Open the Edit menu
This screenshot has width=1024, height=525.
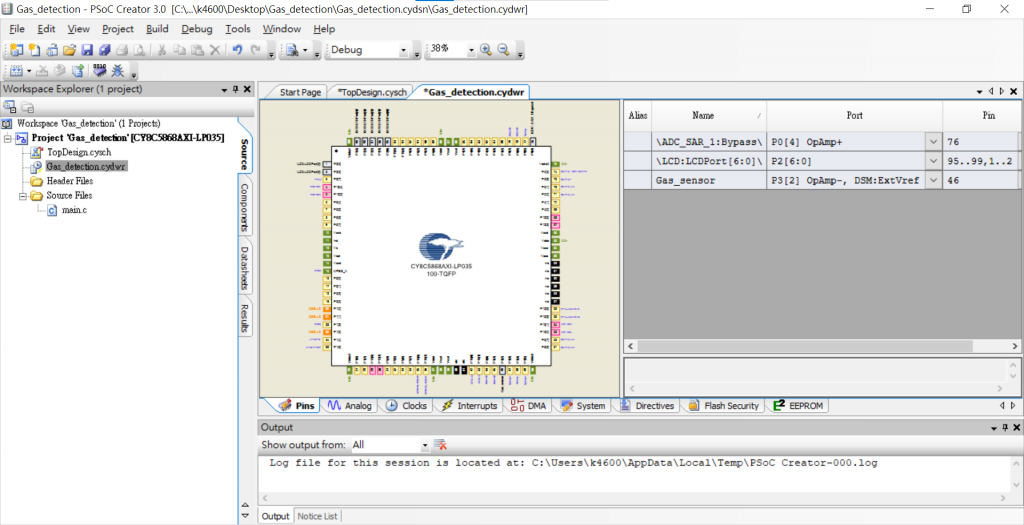click(46, 29)
